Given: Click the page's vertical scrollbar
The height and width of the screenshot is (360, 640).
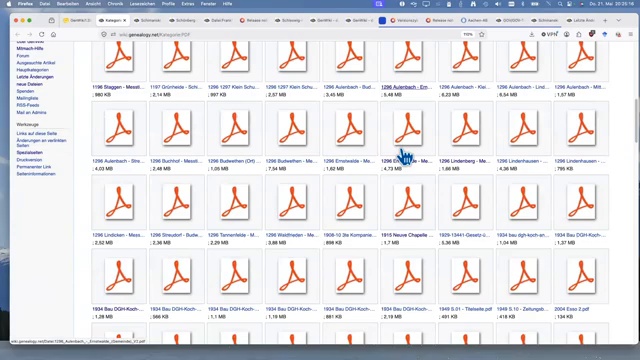Looking at the screenshot, I should coord(636,120).
